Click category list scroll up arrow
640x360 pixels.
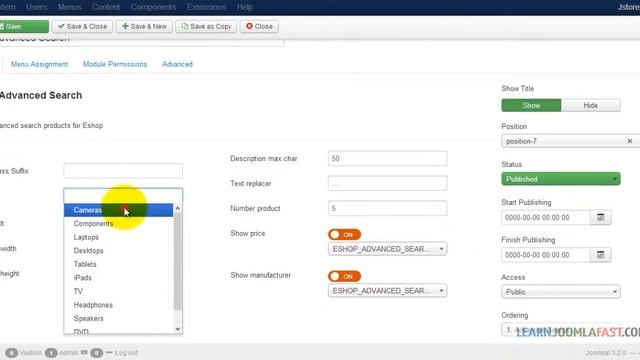178,208
